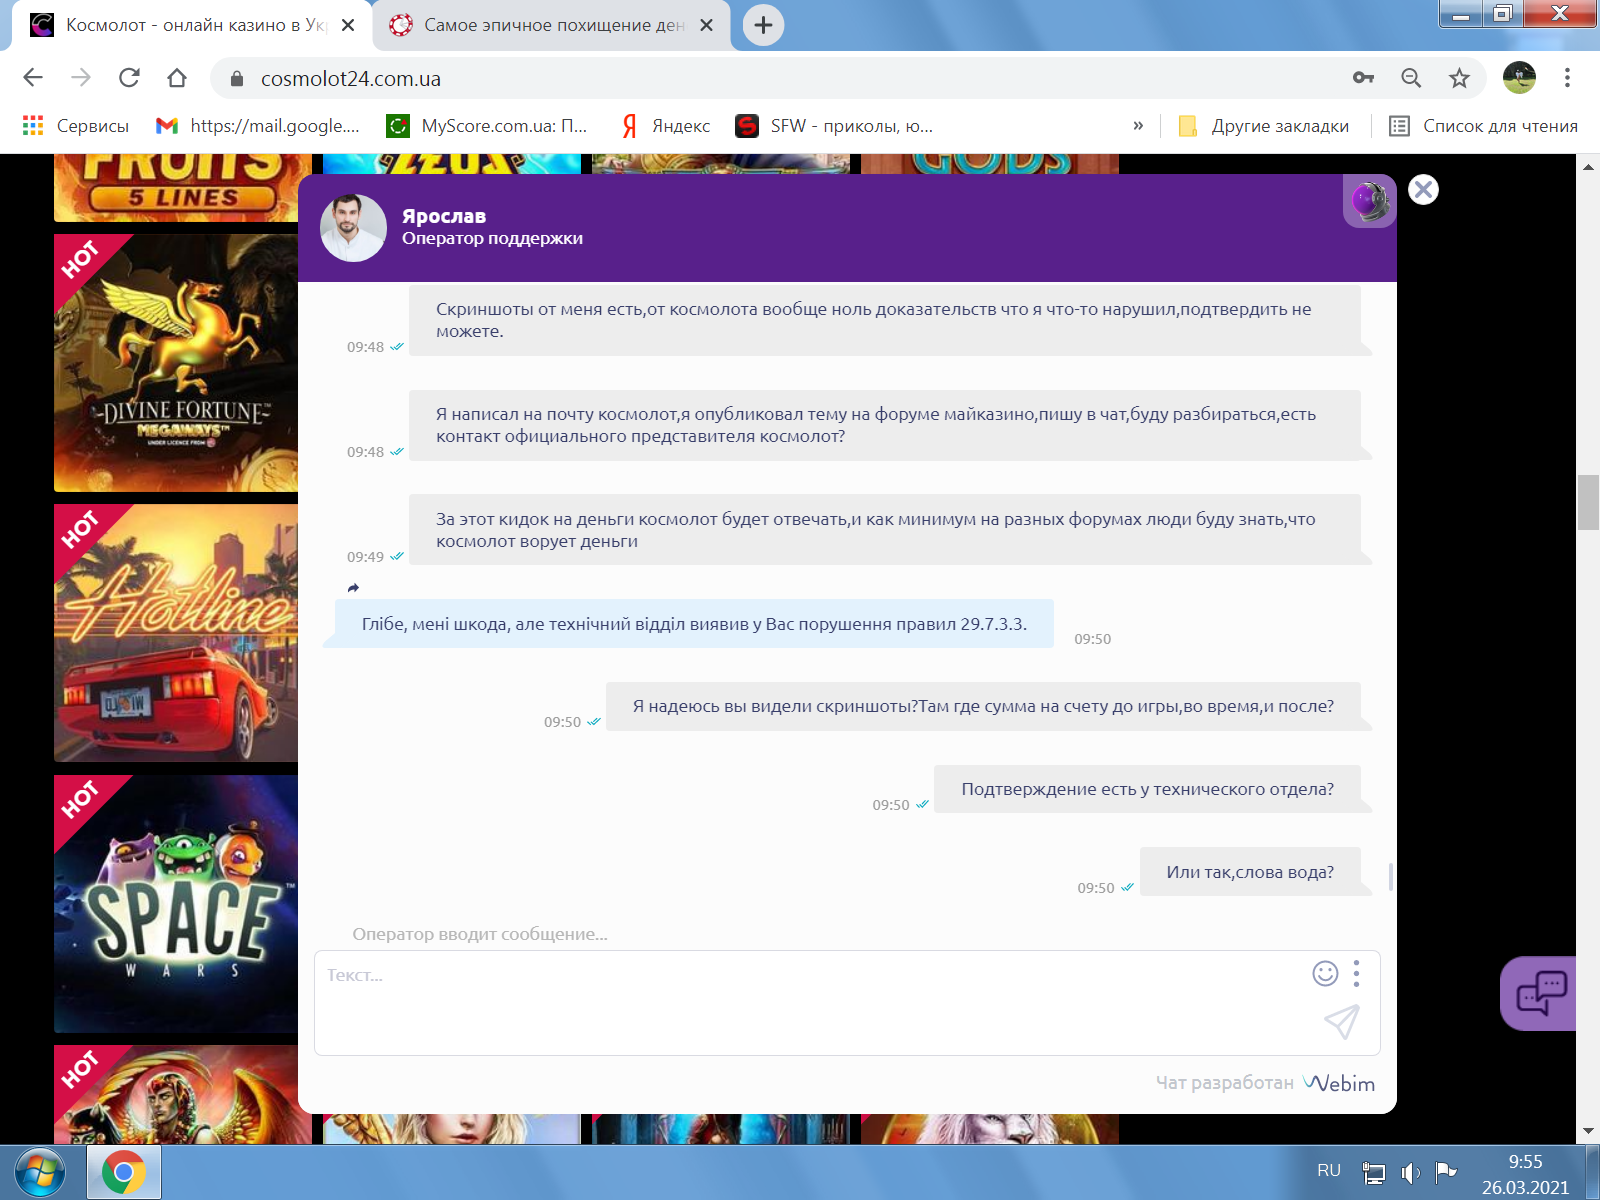Image resolution: width=1600 pixels, height=1200 pixels.
Task: Close the Самое эпичное похищение tab
Action: tap(706, 25)
